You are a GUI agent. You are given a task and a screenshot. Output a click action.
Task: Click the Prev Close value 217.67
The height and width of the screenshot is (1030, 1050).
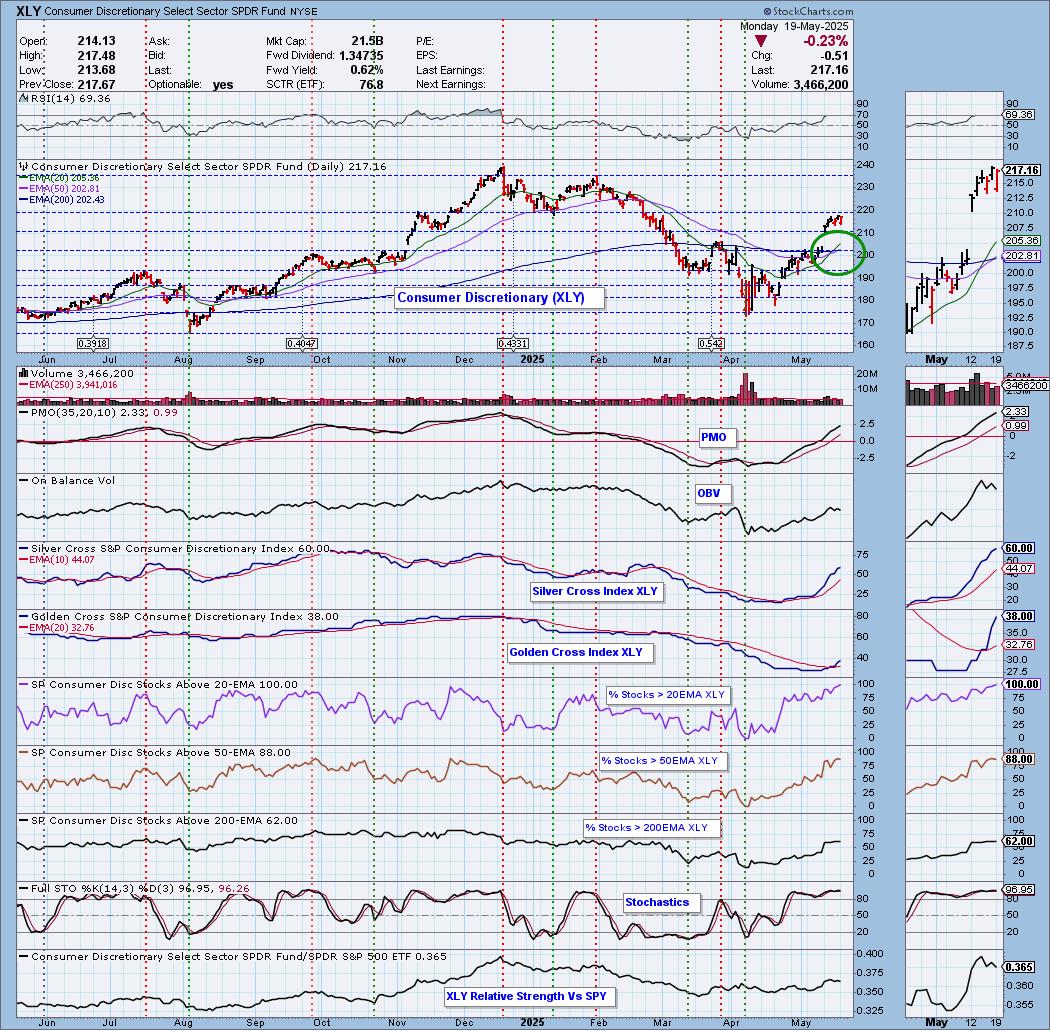click(x=96, y=84)
